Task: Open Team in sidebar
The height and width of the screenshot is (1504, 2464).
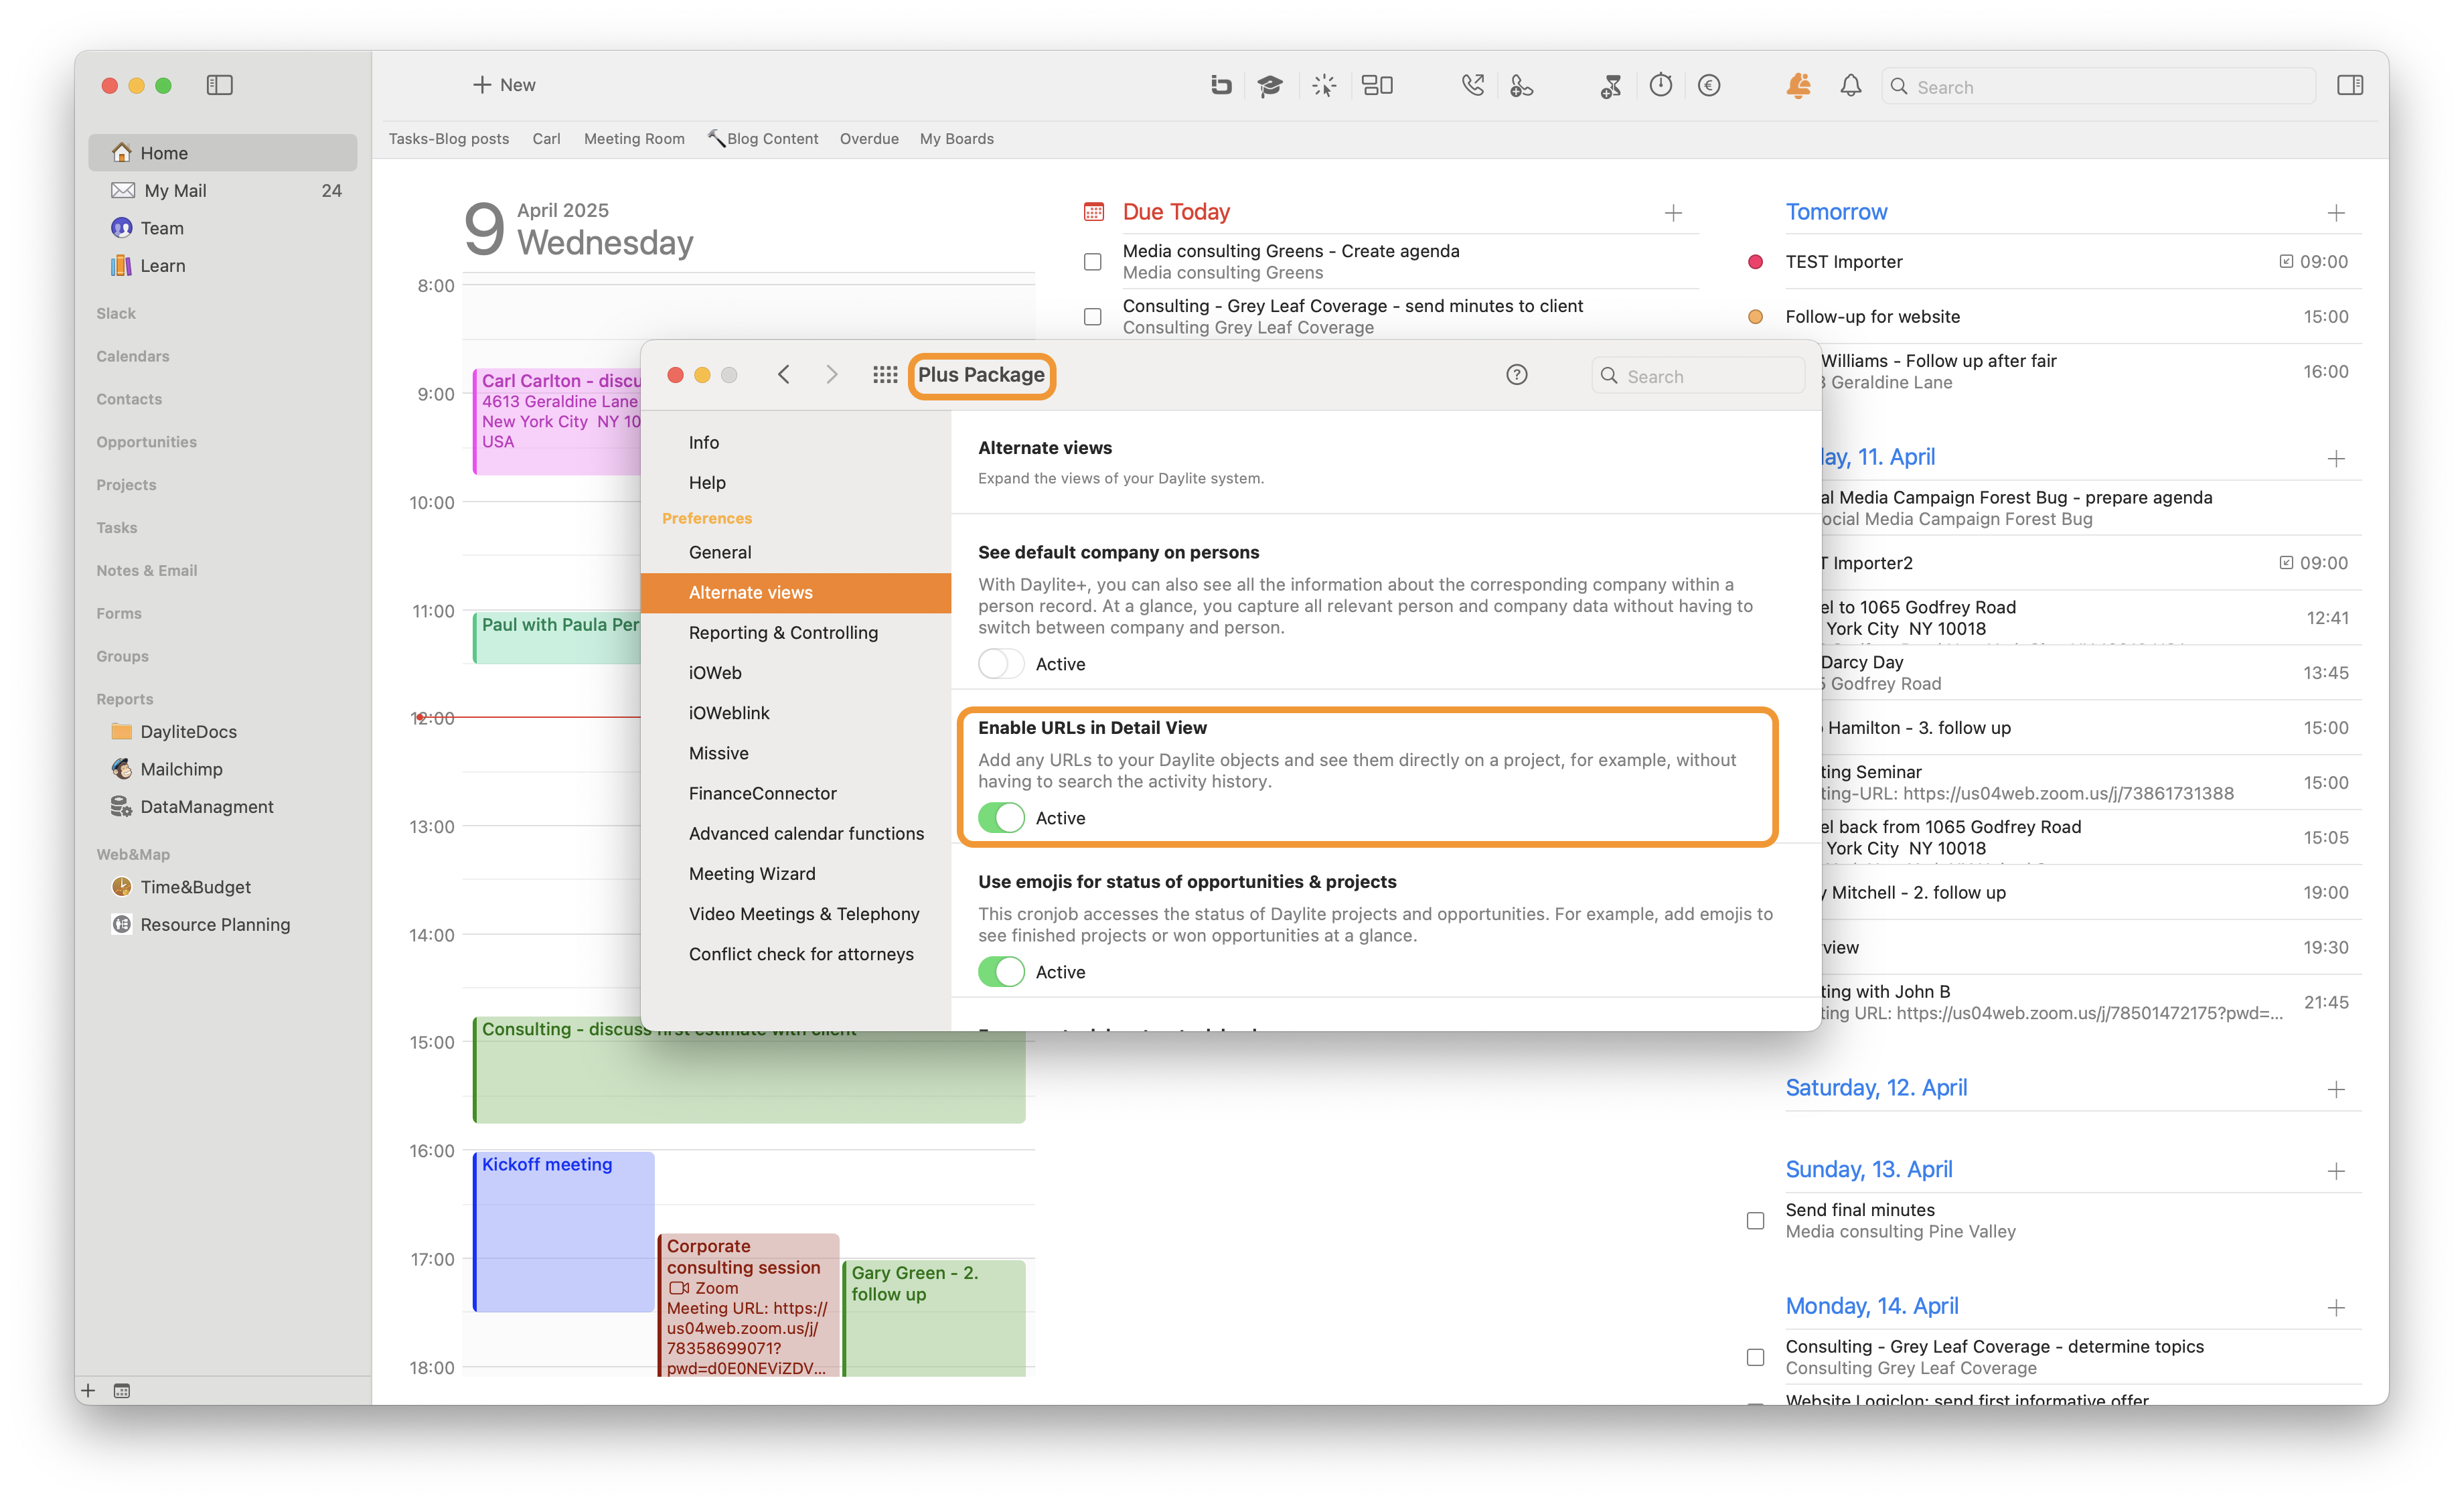Action: (222, 228)
